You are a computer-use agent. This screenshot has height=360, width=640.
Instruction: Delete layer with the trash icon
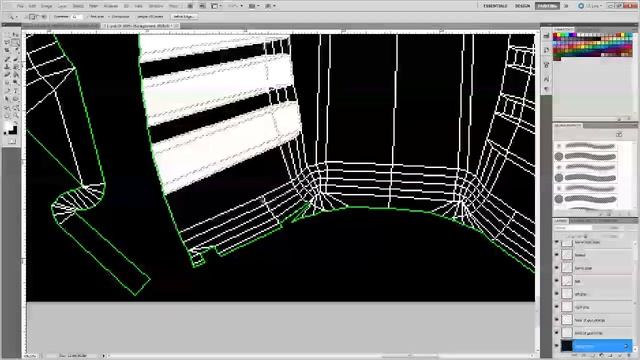click(629, 356)
